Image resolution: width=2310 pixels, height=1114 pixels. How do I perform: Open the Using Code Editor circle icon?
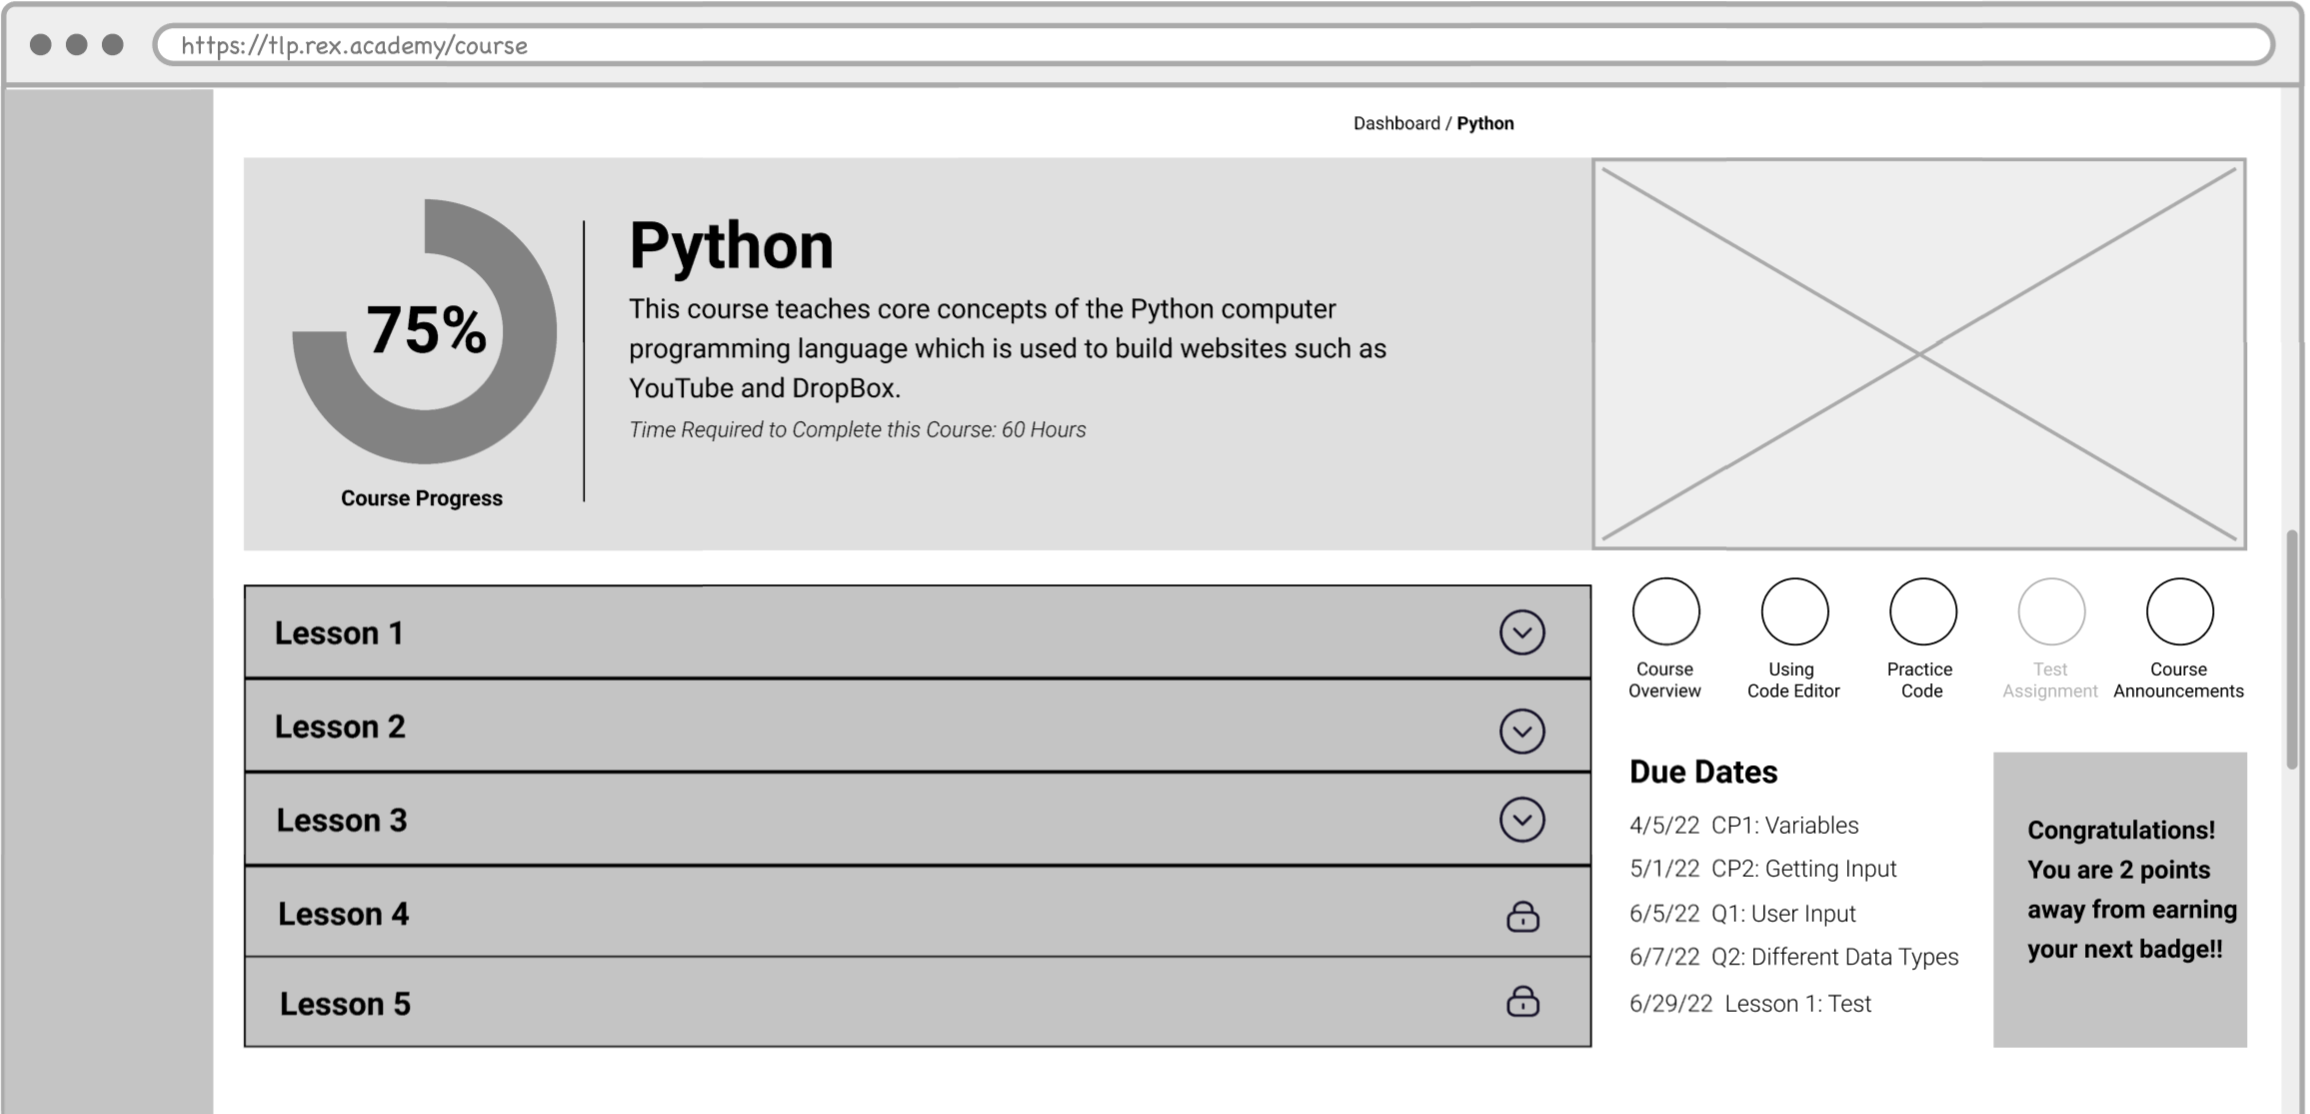coord(1794,611)
